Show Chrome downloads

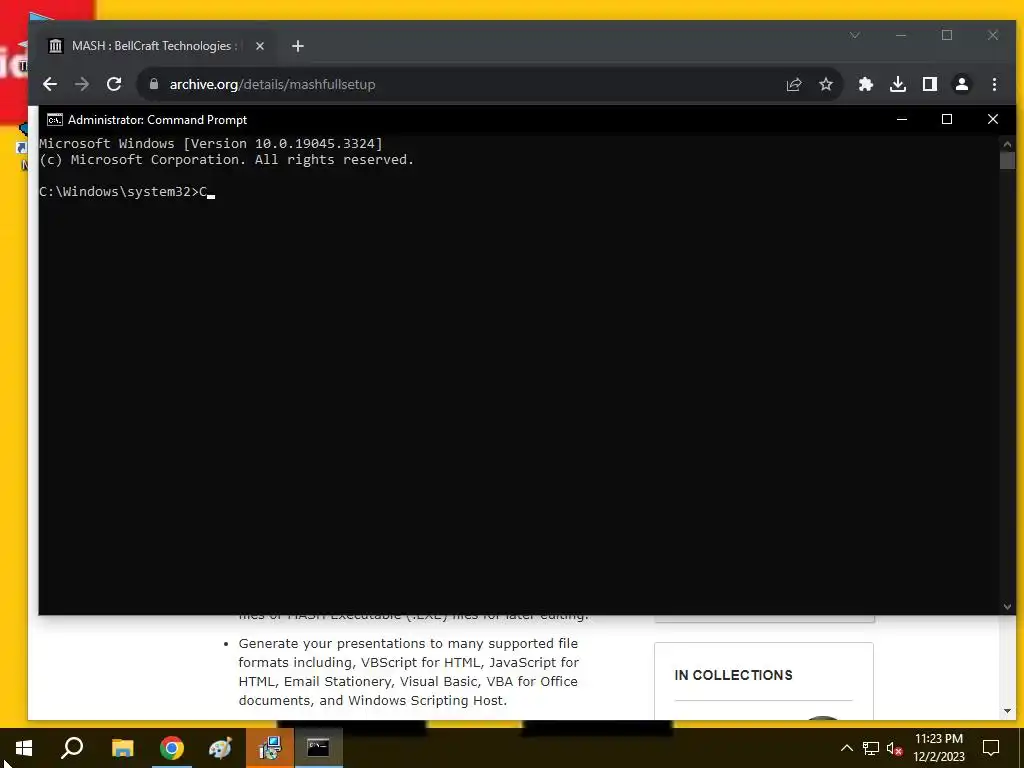(898, 84)
